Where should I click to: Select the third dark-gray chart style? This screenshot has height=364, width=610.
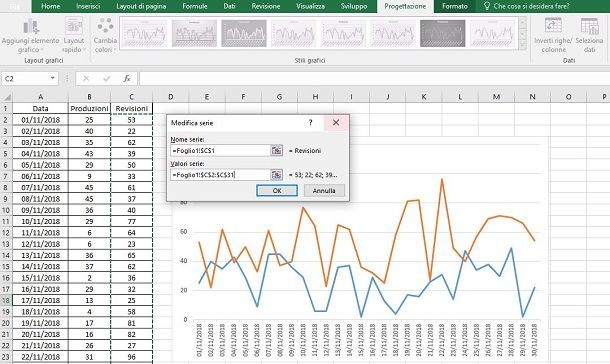(x=244, y=33)
